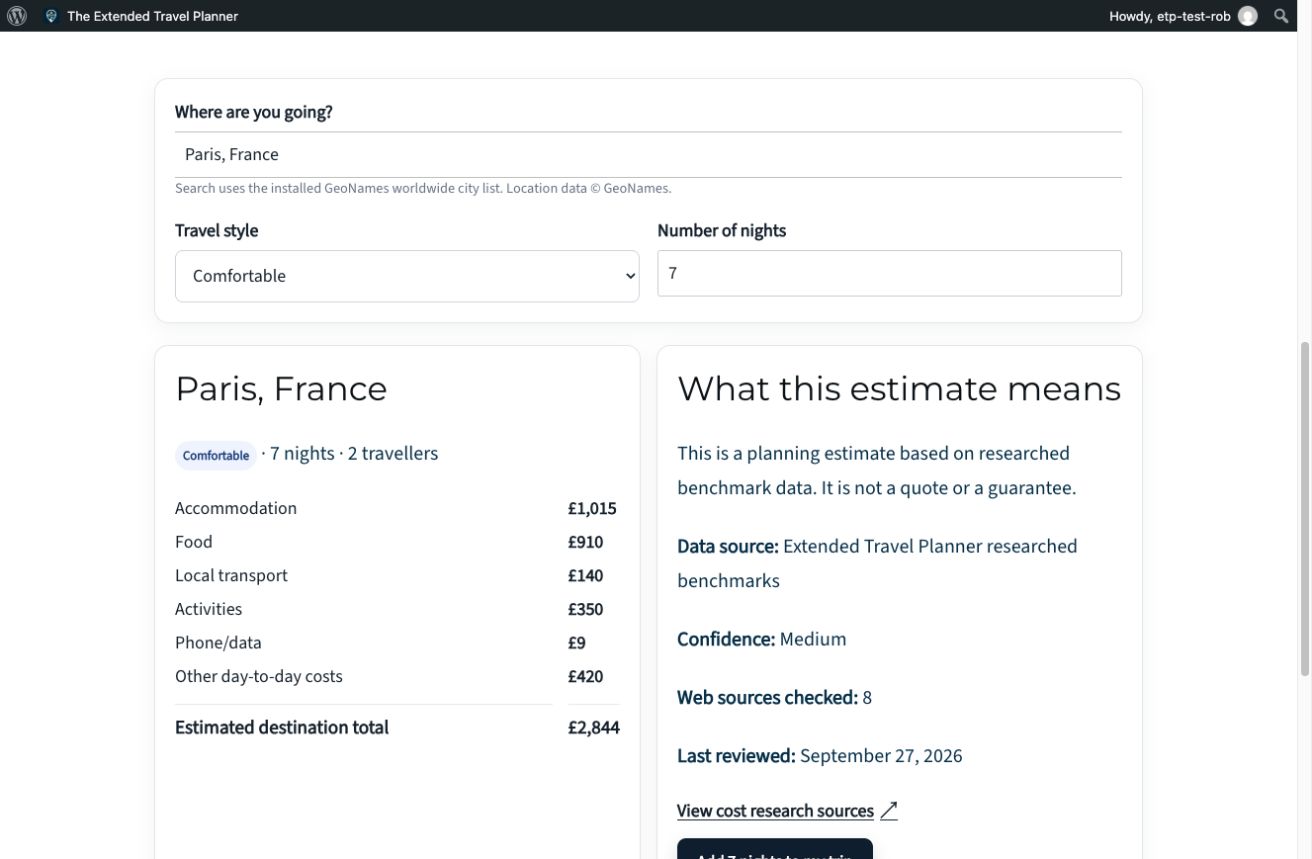Click the Estimated destination total £2,844
This screenshot has height=859, width=1312.
pos(594,727)
